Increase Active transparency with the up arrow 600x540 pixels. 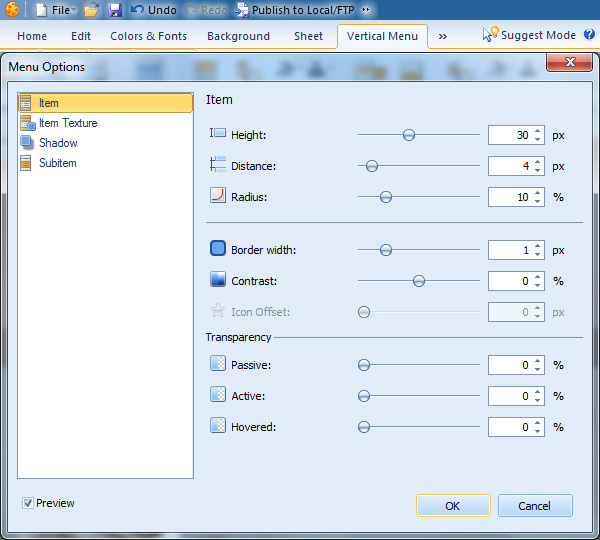(x=538, y=392)
